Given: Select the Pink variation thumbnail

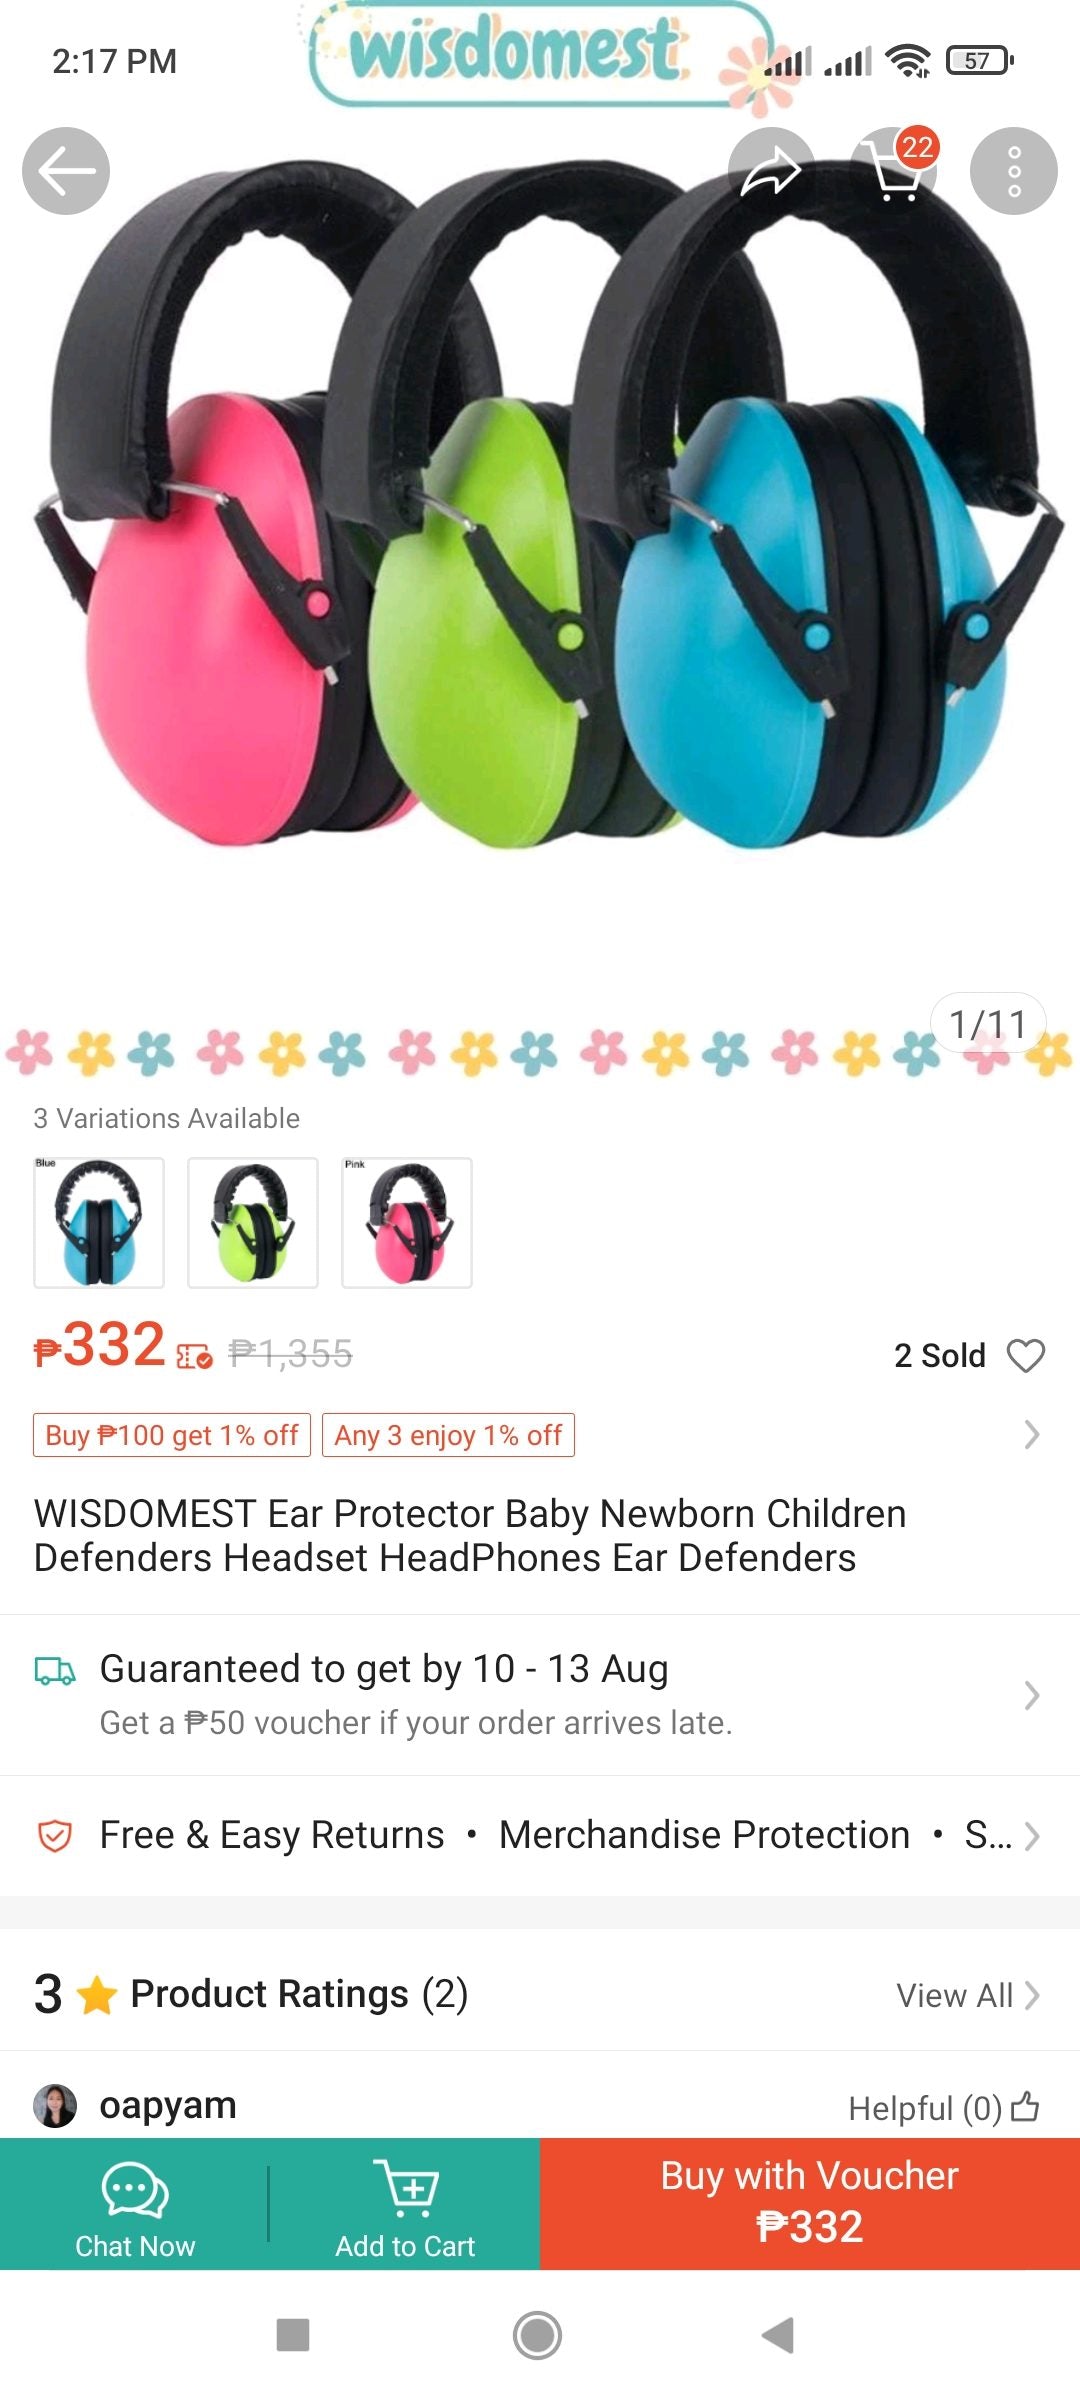Looking at the screenshot, I should pyautogui.click(x=407, y=1222).
